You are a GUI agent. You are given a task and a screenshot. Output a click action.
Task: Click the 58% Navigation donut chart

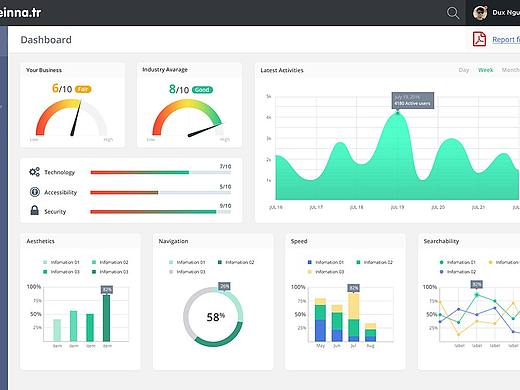213,317
